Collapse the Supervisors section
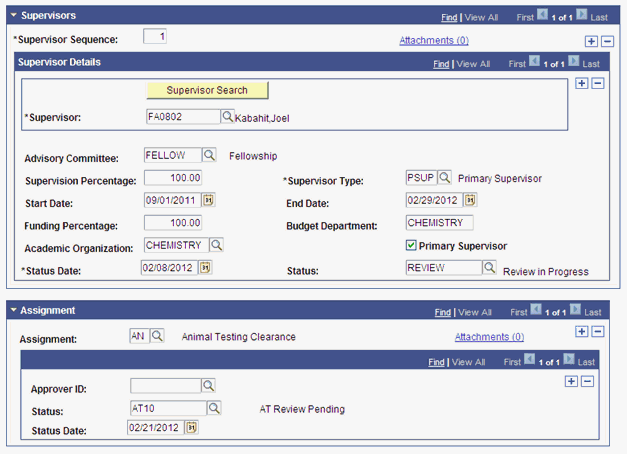This screenshot has width=627, height=454. click(x=14, y=15)
